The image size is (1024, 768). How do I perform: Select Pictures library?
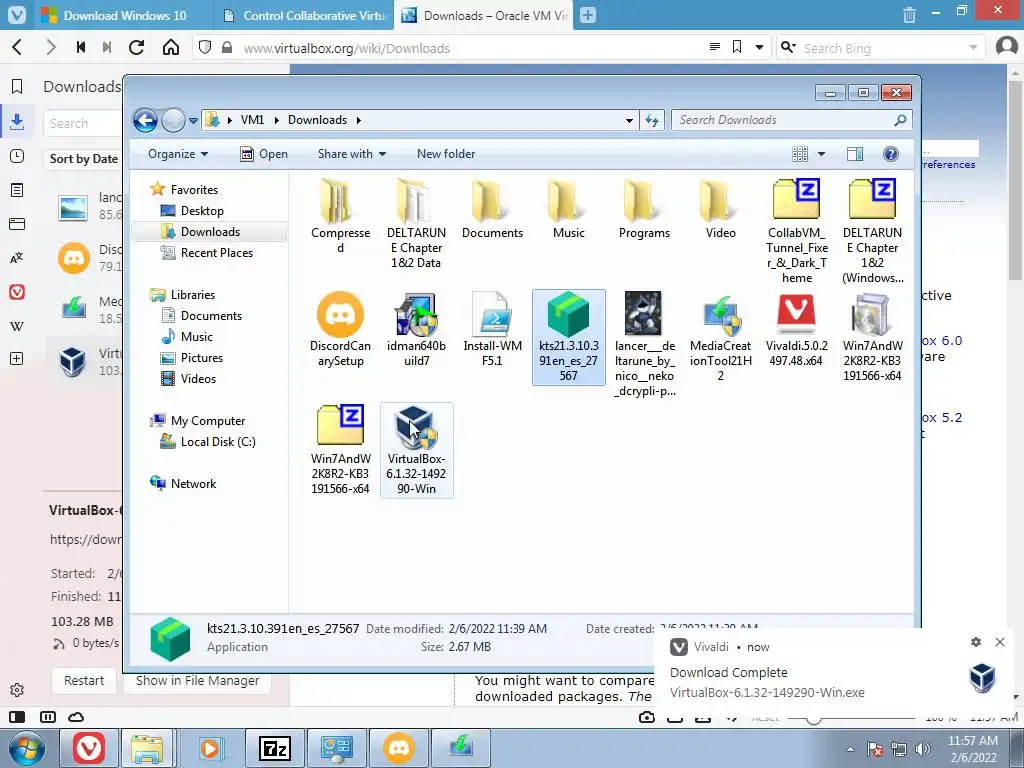tap(201, 358)
